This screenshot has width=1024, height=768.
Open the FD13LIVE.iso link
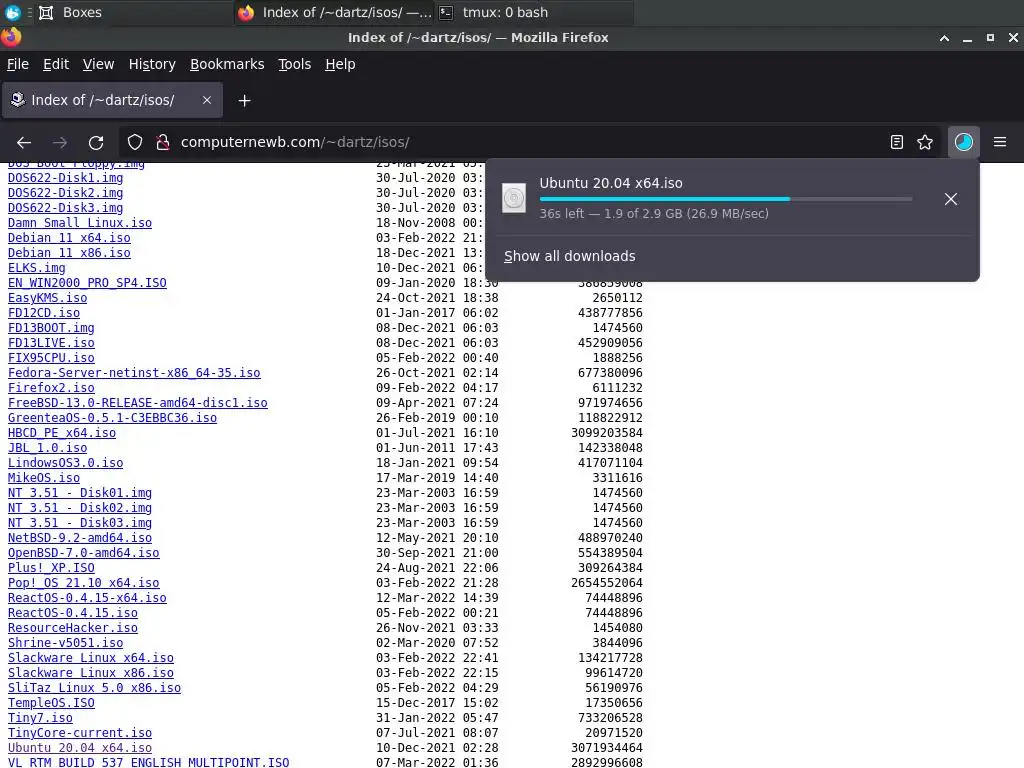(x=51, y=343)
